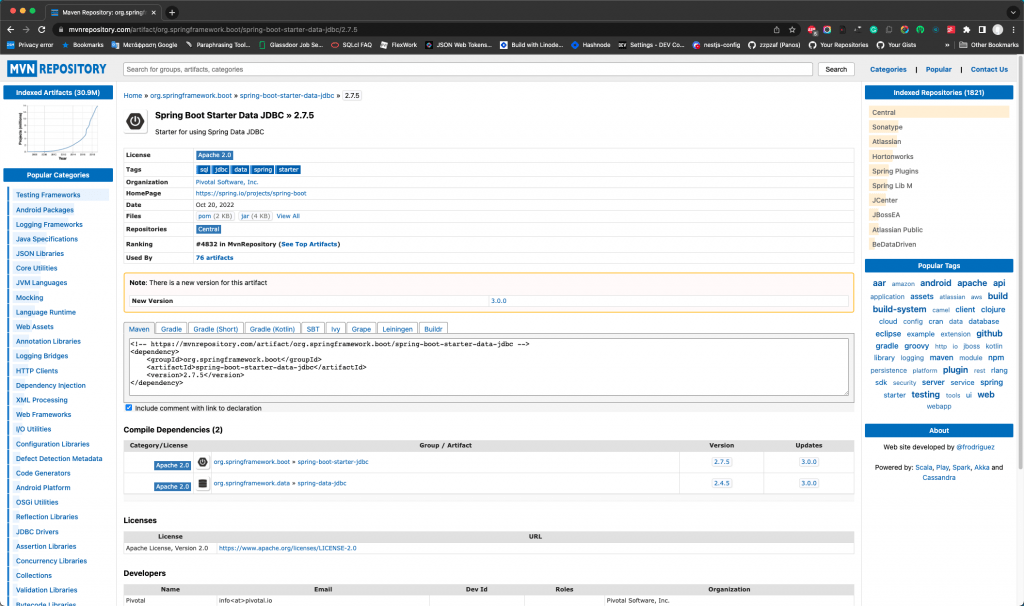
Task: Open a new browser tab
Action: click(x=172, y=12)
